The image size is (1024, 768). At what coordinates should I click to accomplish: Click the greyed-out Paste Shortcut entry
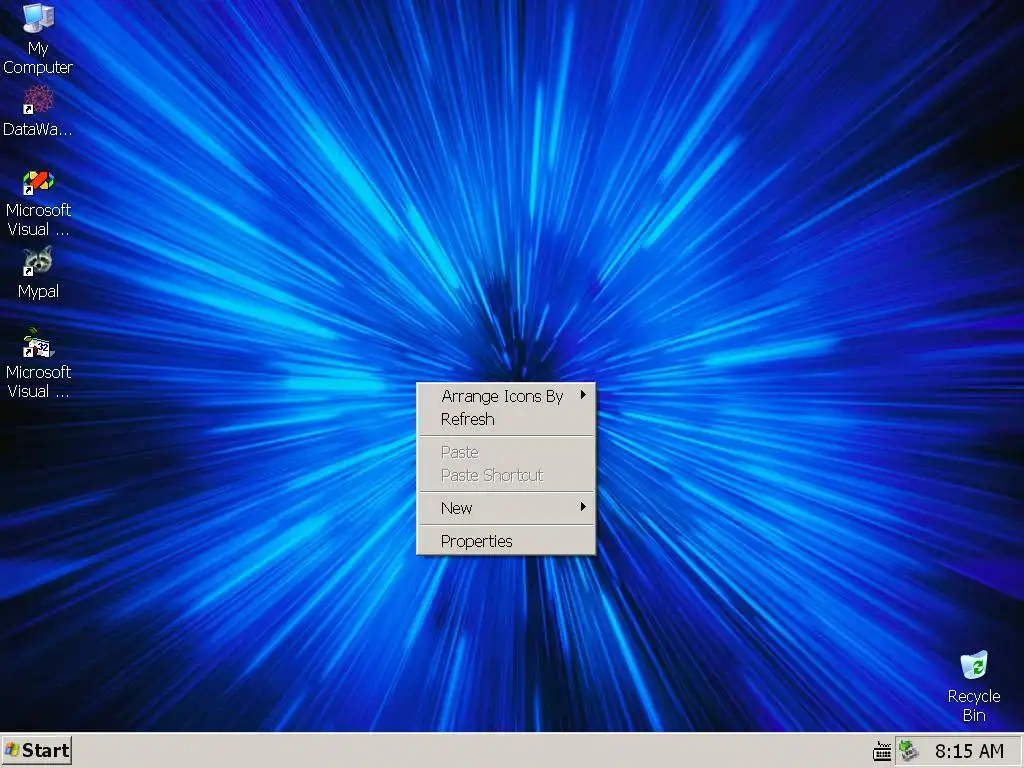click(x=506, y=475)
